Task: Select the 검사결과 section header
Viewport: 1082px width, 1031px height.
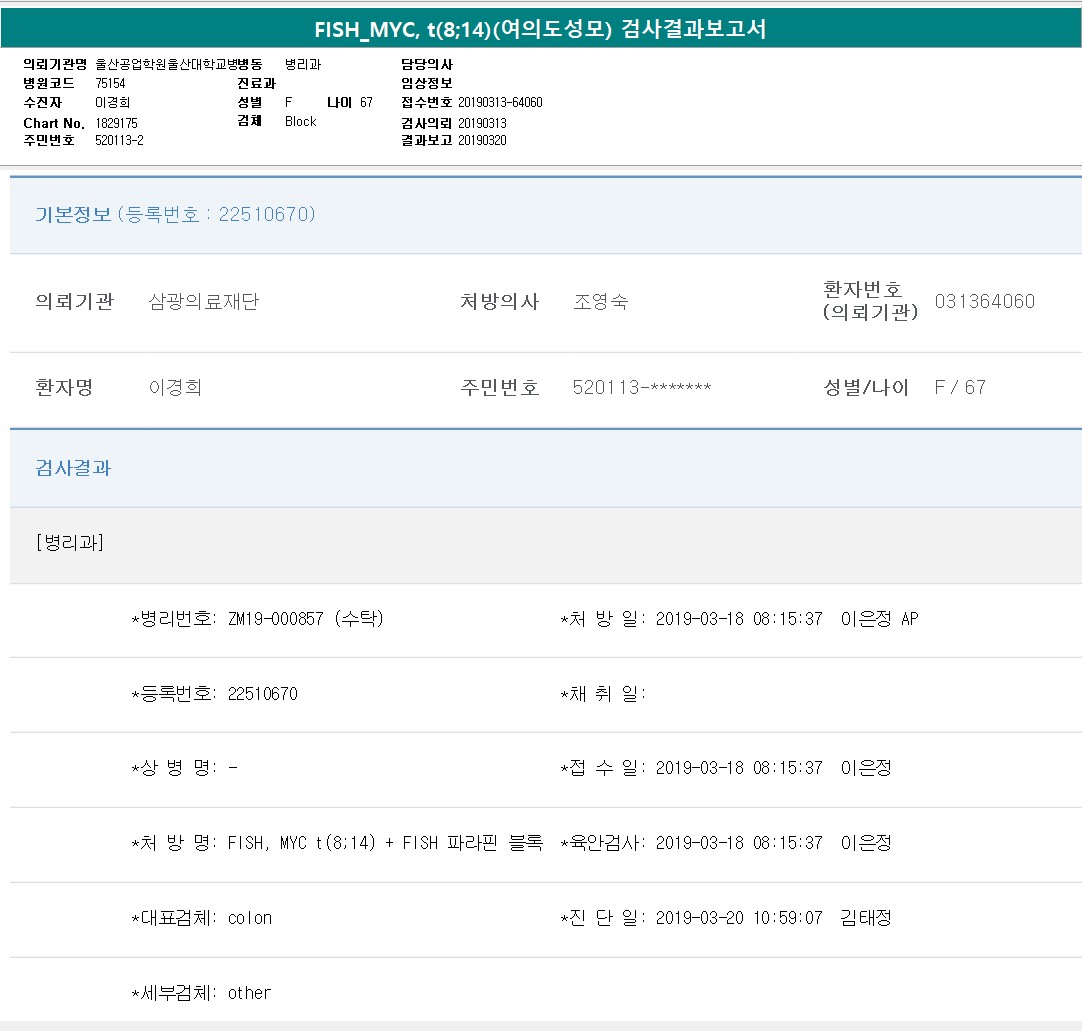Action: (73, 467)
